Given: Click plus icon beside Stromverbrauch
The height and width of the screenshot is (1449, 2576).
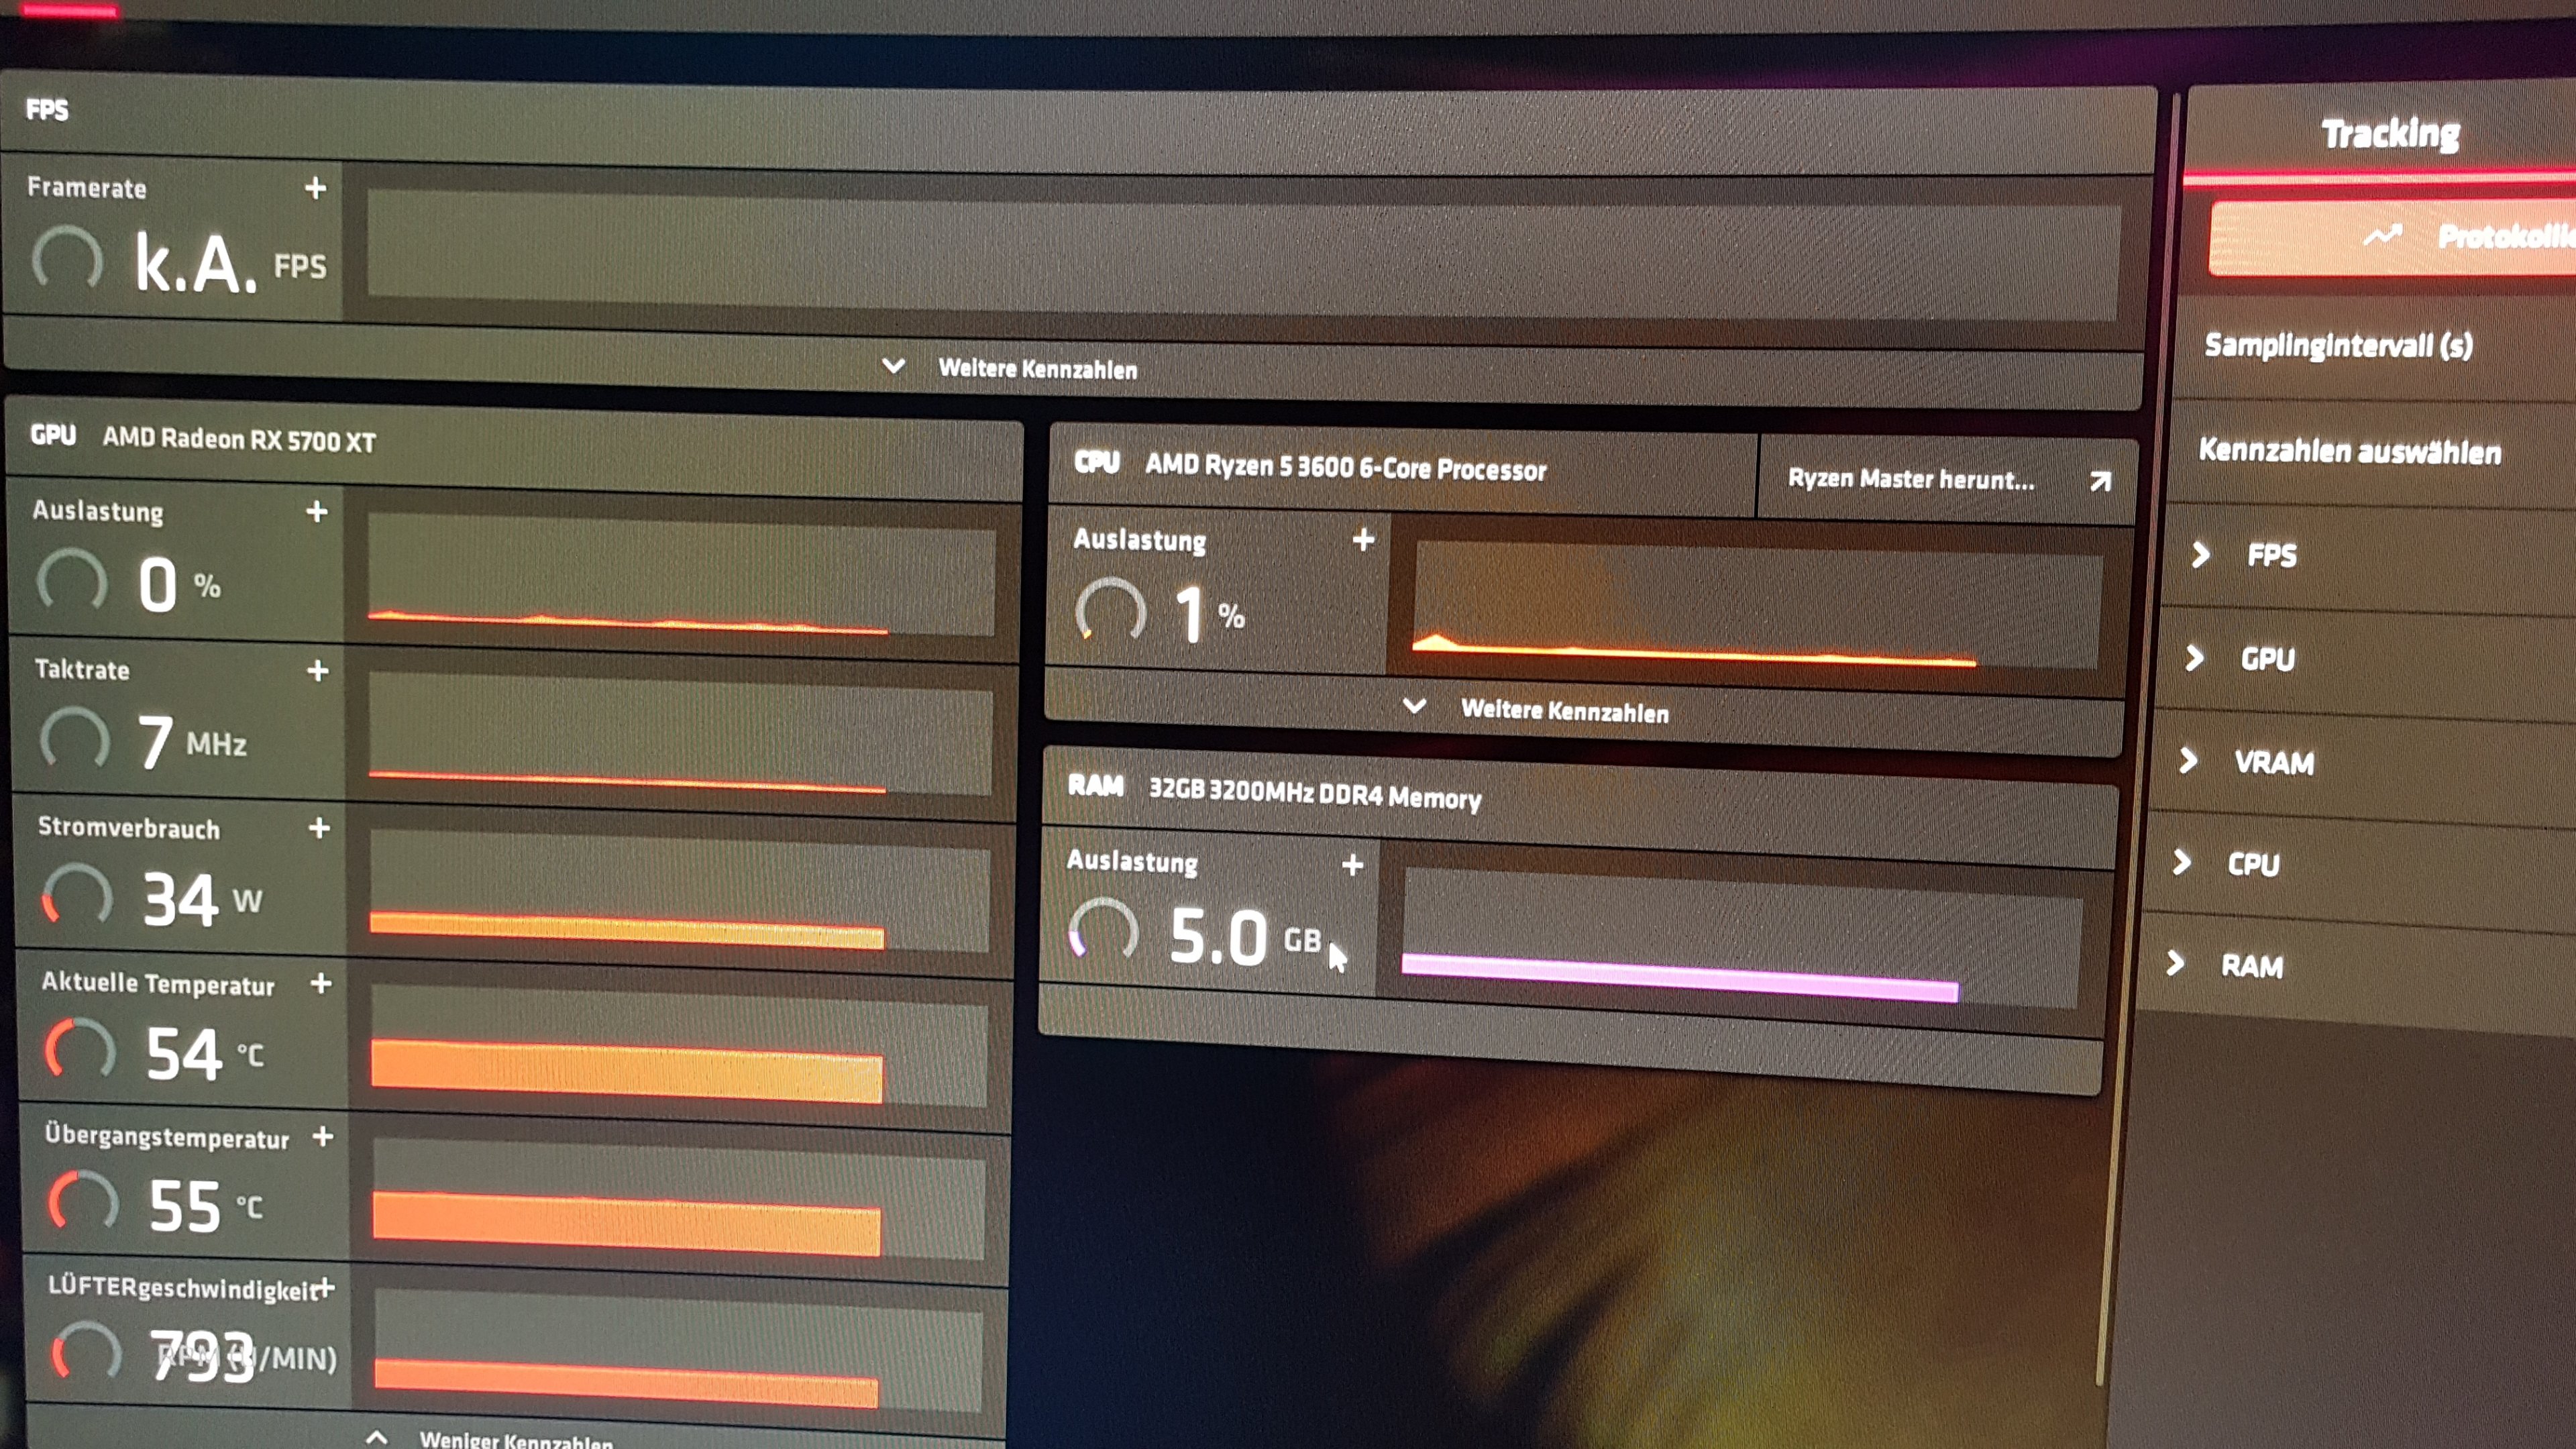Looking at the screenshot, I should pos(319,828).
